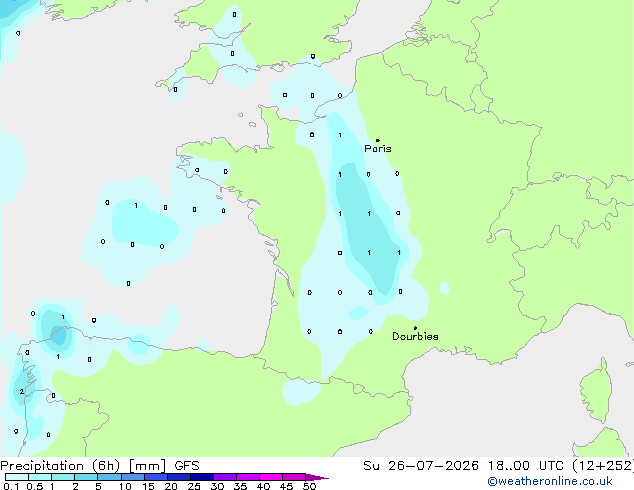Click the '0.1' legend scale label
Screen dimensions: 634x490
(11, 486)
